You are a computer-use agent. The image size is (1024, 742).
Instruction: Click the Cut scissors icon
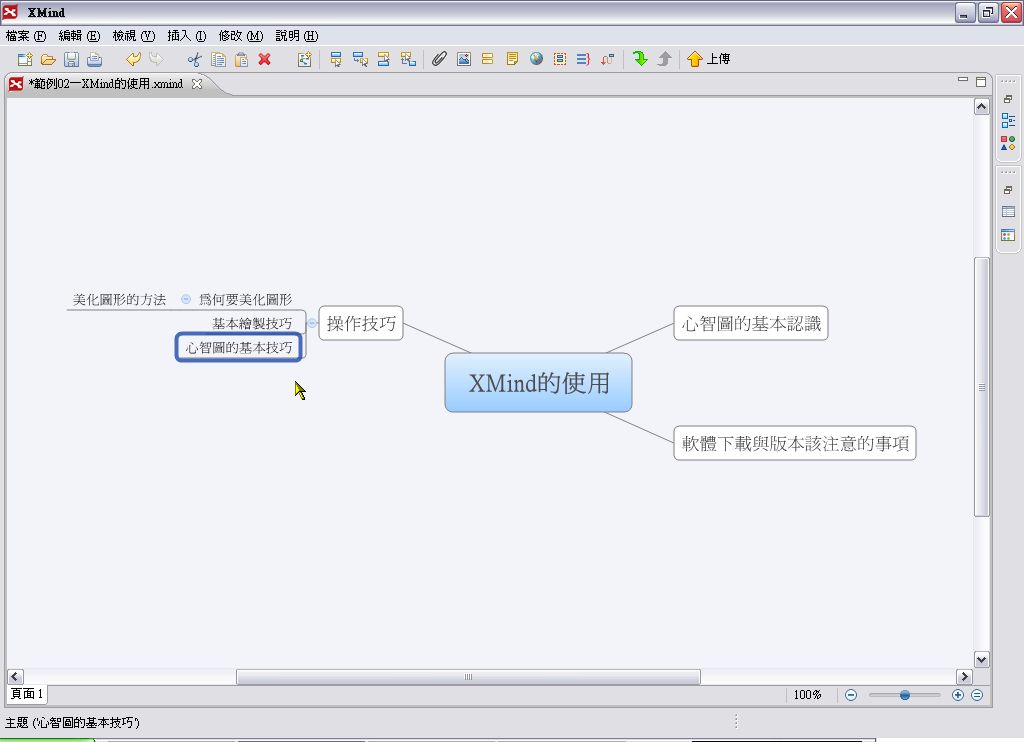click(195, 59)
